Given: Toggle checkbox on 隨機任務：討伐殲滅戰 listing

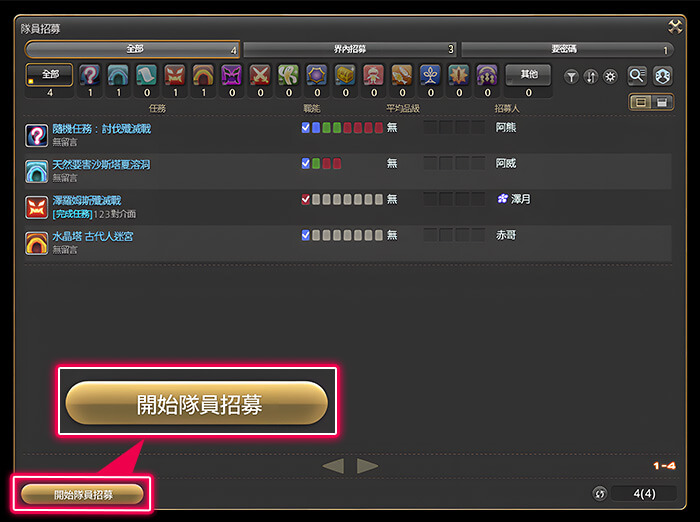Looking at the screenshot, I should click(x=306, y=128).
